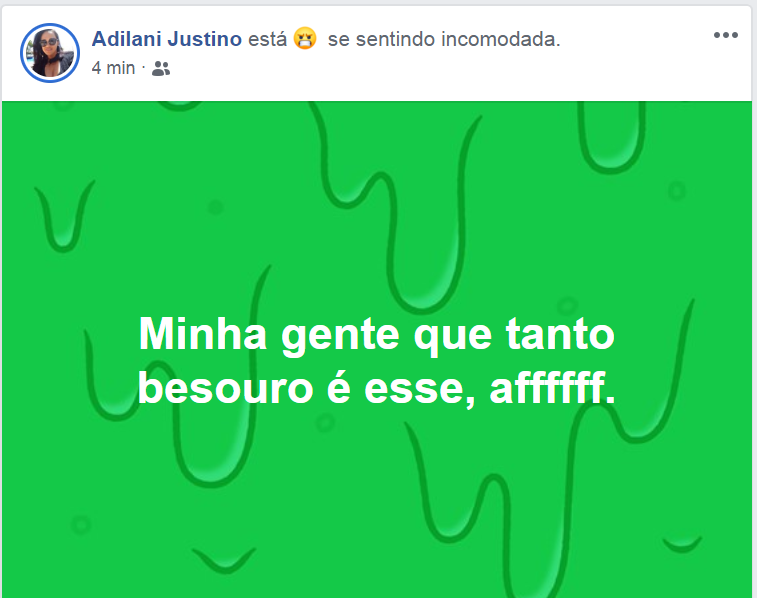The width and height of the screenshot is (757, 598).
Task: Click the white post header area
Action: (377, 54)
